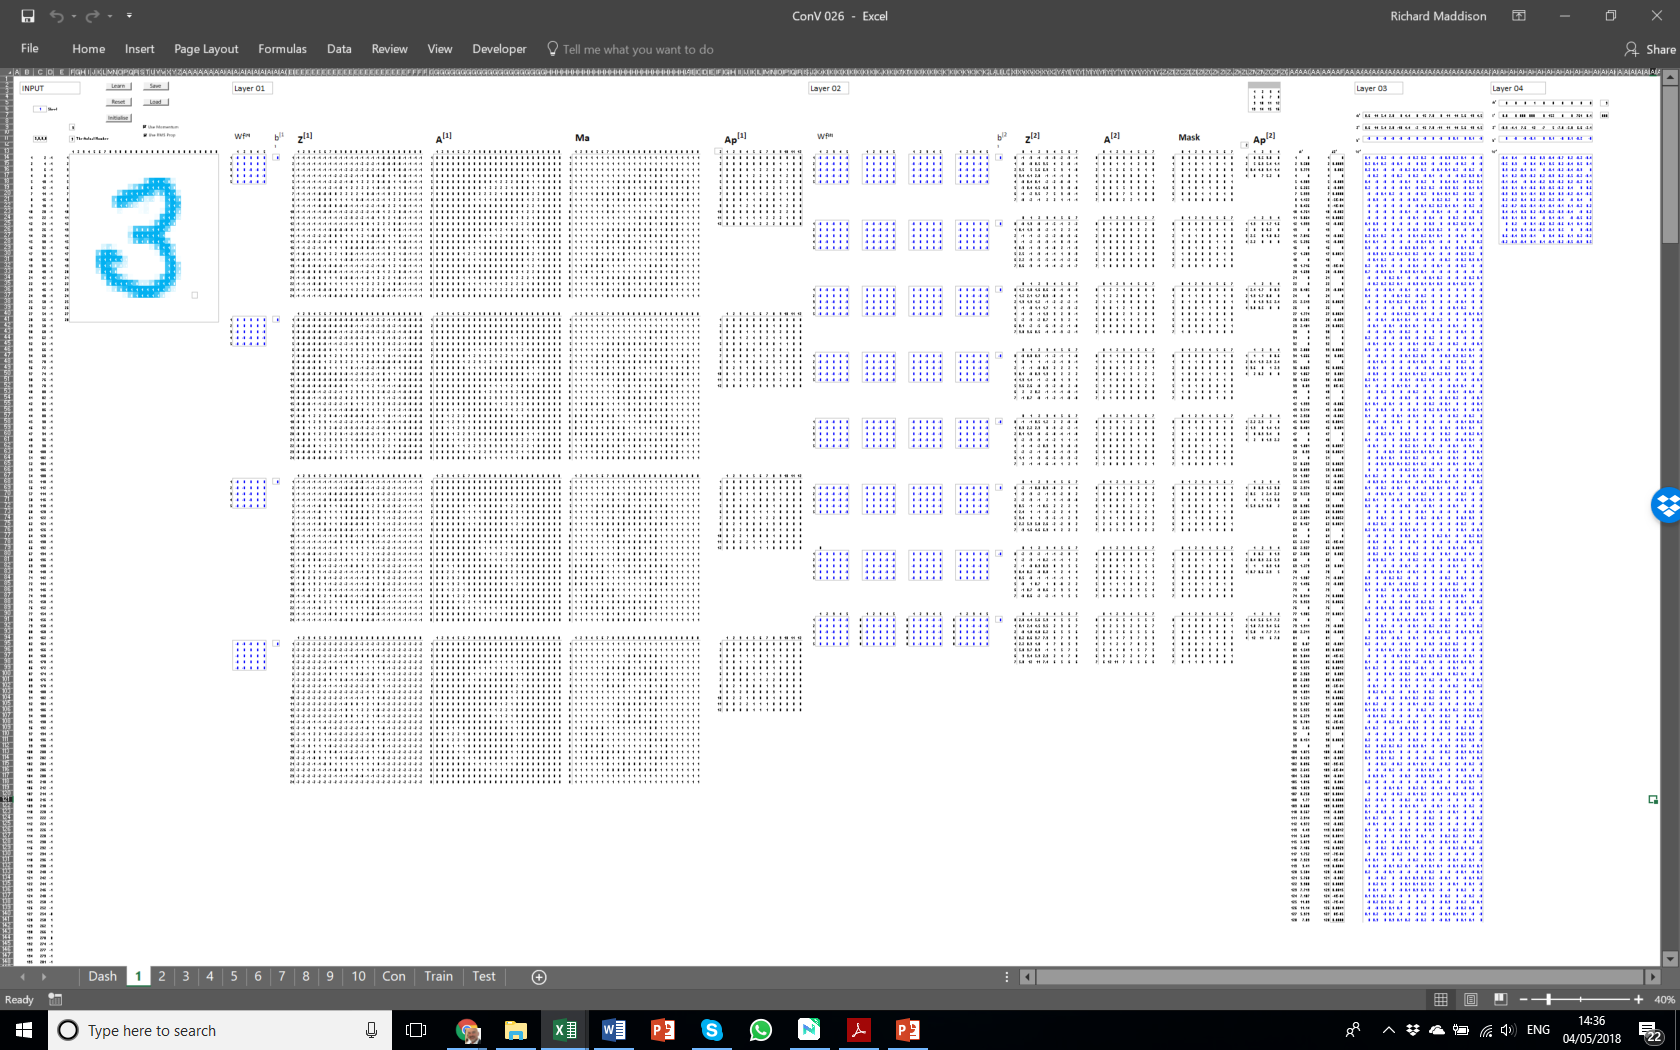Screen dimensions: 1680x1050
Task: Switch to the Train sheet tab
Action: click(x=438, y=977)
